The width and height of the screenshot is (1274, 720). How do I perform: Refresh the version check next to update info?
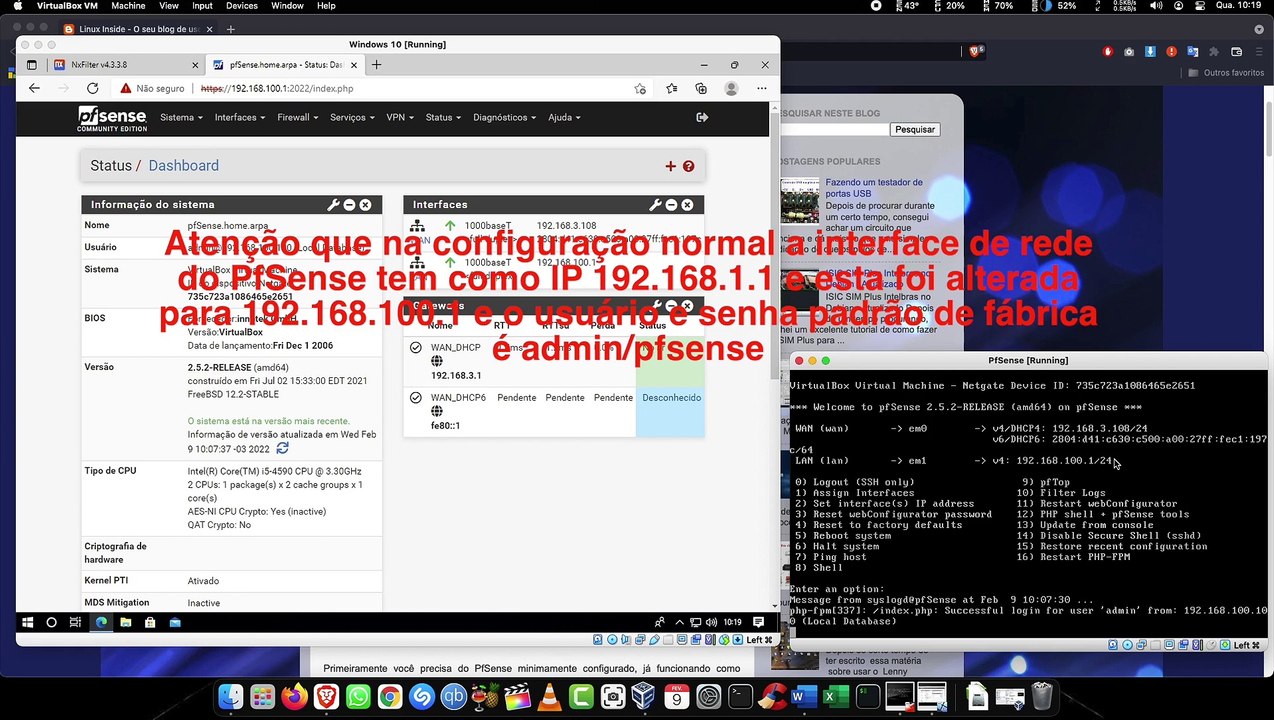pyautogui.click(x=282, y=448)
